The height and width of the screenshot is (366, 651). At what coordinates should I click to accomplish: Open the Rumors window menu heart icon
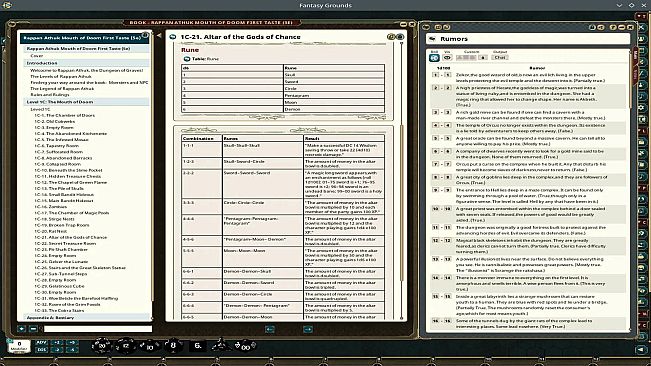[x=426, y=27]
